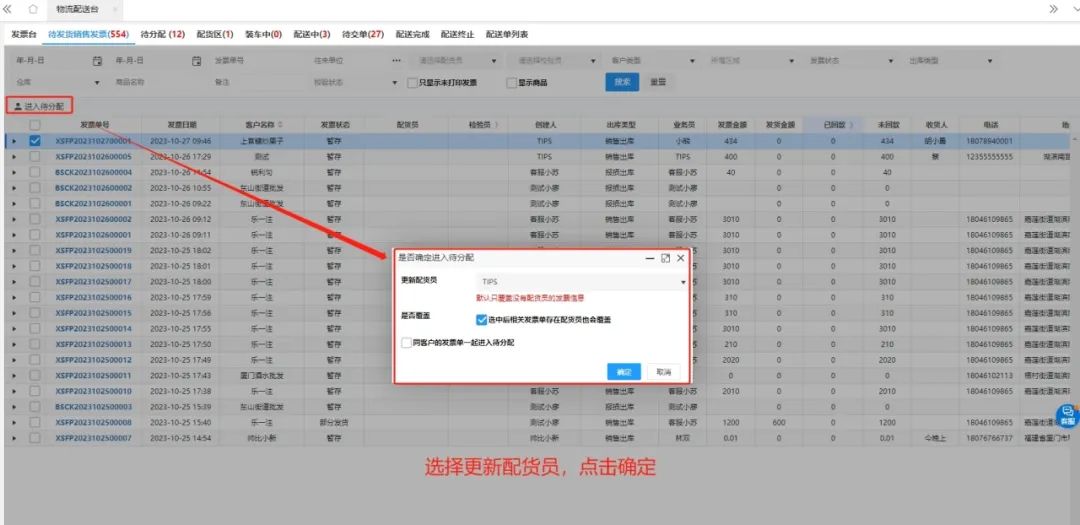This screenshot has width=1080, height=525.
Task: Click the home icon in top bar
Action: tap(33, 9)
